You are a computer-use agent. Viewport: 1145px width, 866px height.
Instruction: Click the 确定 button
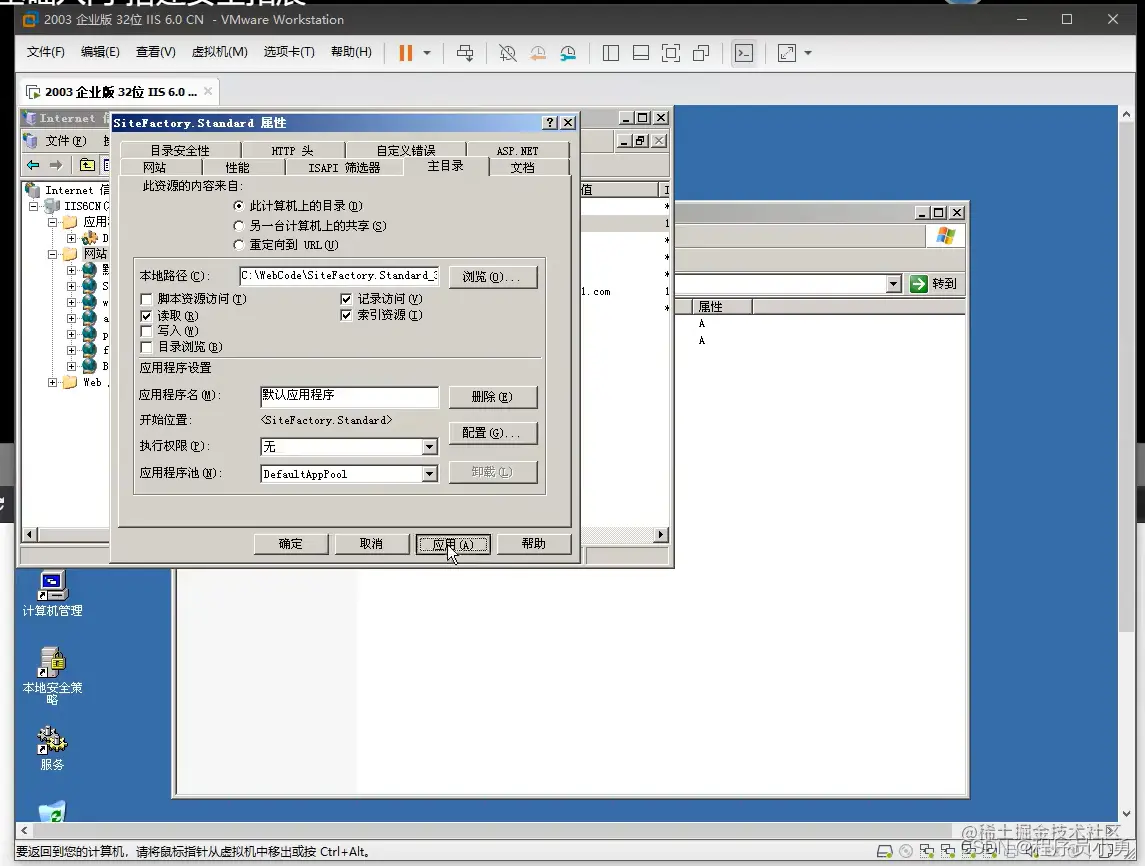coord(291,544)
